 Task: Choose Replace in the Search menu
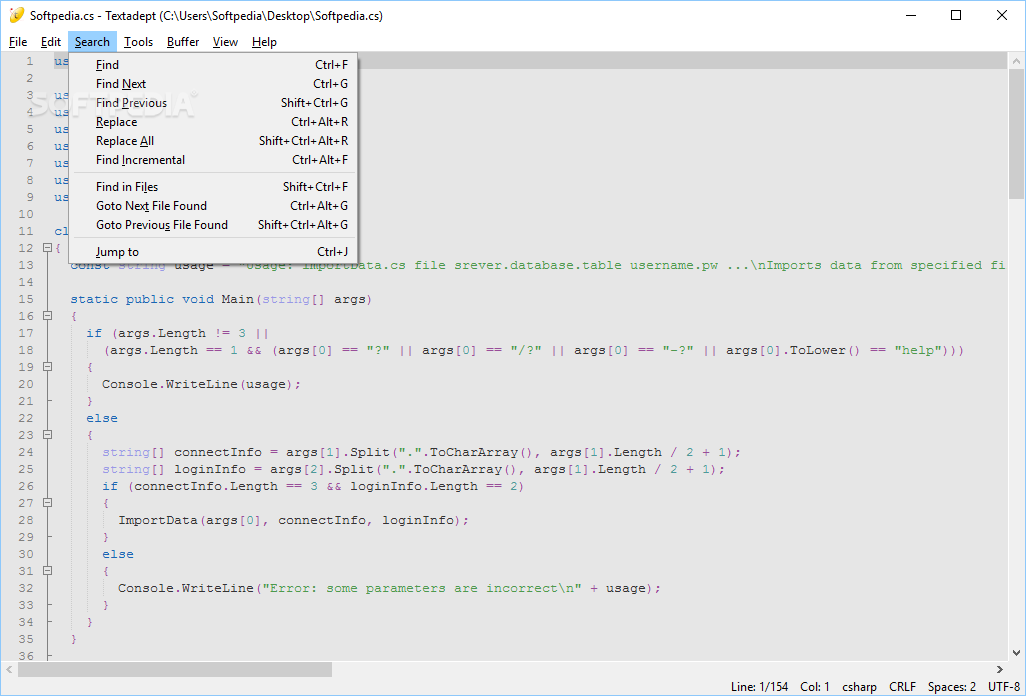click(213, 122)
